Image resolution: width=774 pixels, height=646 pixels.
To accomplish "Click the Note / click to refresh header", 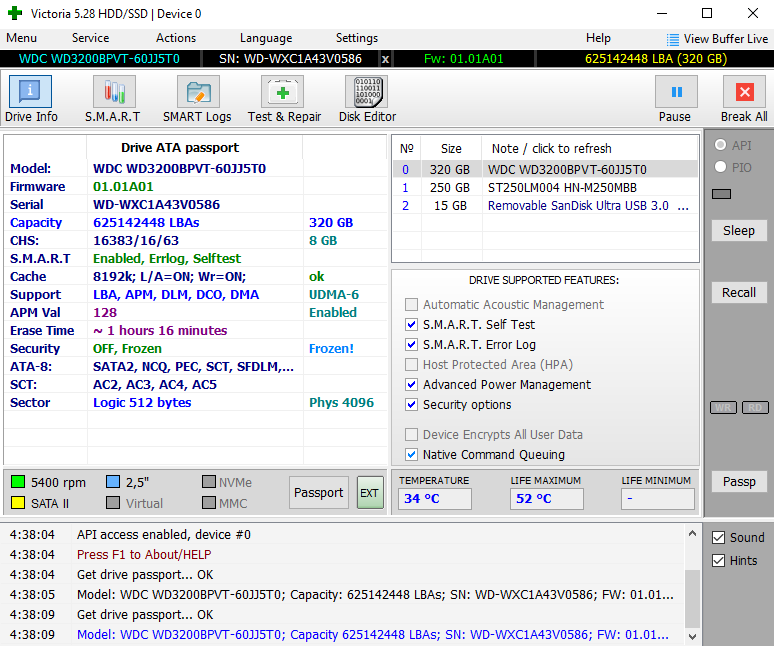I will 551,149.
